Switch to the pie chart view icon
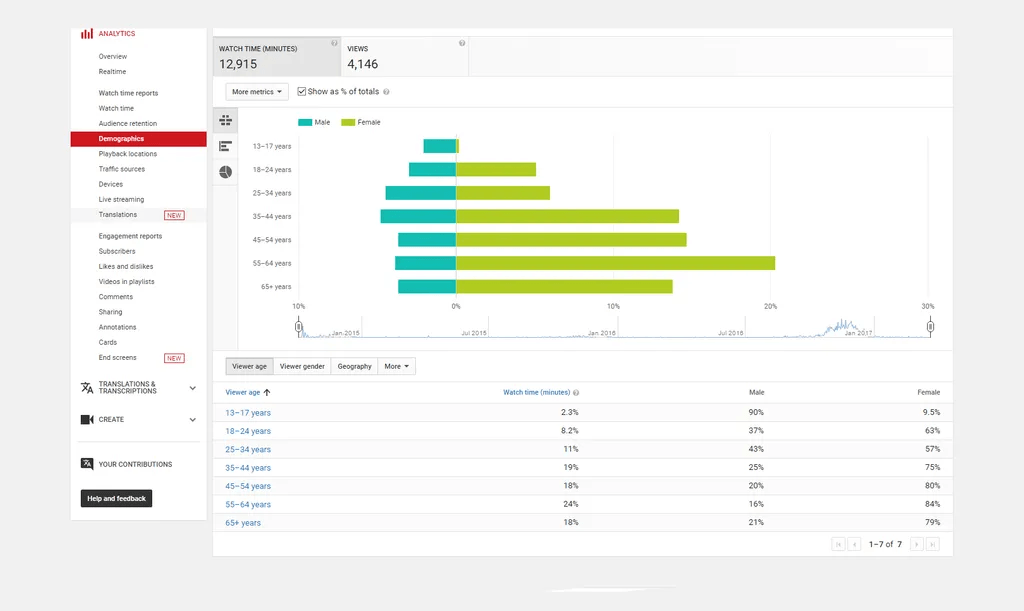1024x611 pixels. pos(225,172)
